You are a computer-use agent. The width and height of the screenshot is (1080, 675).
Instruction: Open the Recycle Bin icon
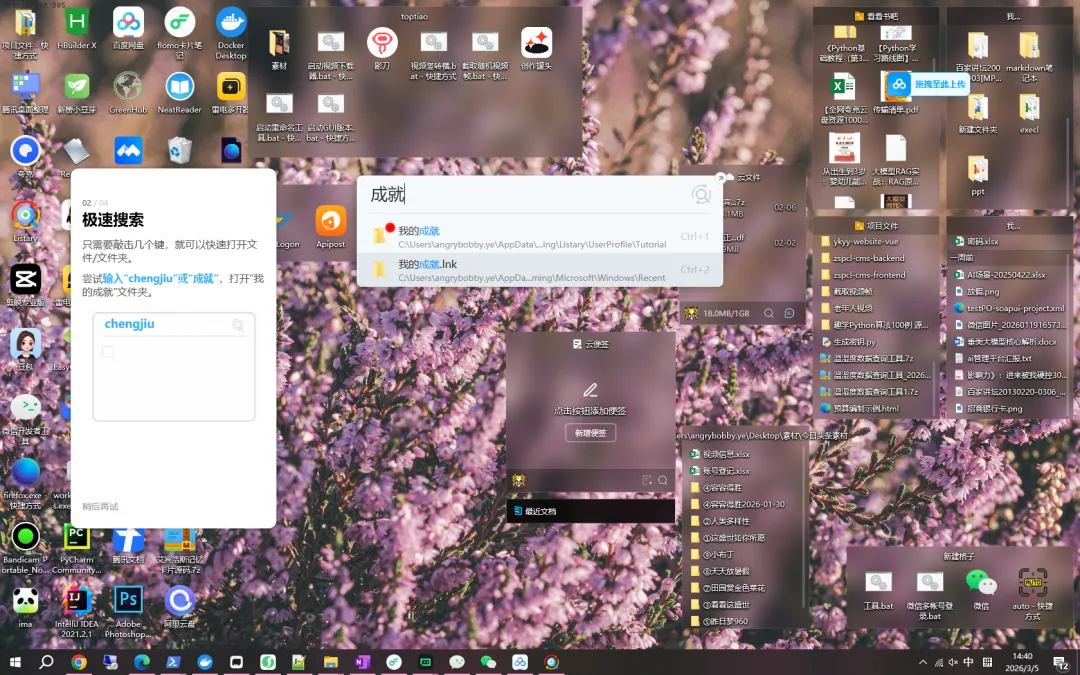[180, 150]
